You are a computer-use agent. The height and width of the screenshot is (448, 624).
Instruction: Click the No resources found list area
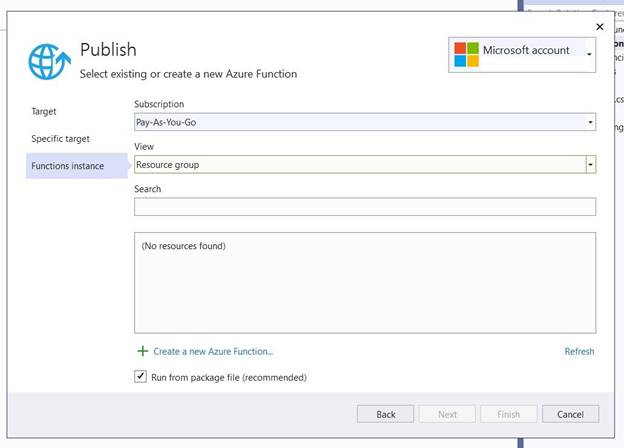pyautogui.click(x=365, y=283)
